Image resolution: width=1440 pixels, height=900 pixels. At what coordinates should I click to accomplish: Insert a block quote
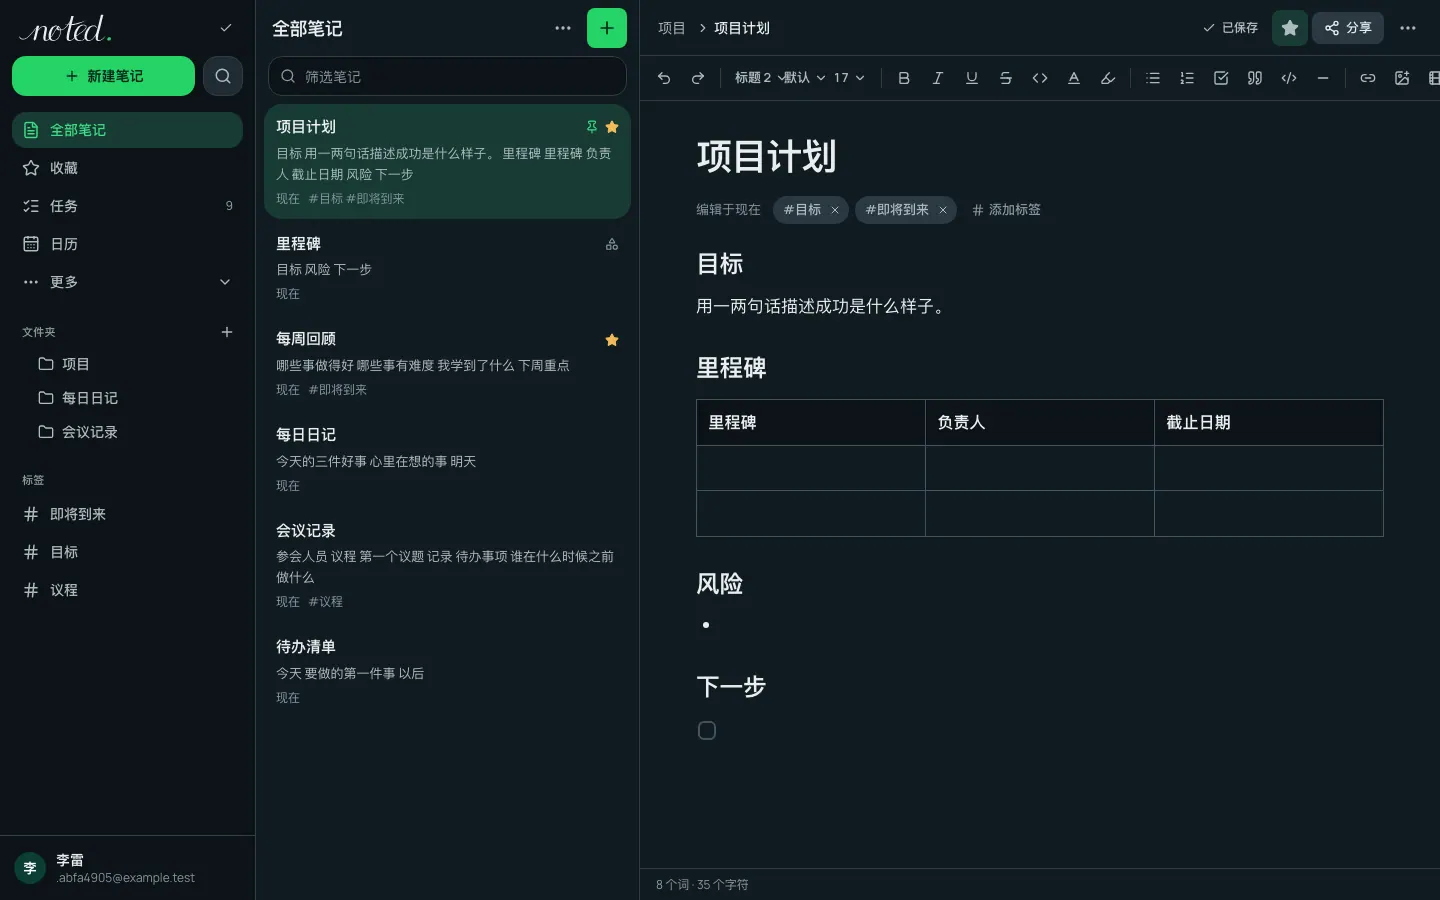point(1255,78)
